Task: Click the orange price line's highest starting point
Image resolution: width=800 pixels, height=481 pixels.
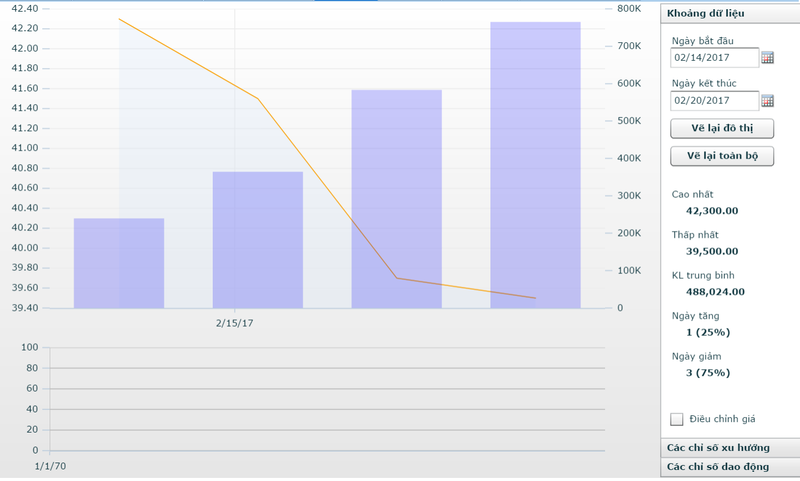Action: pos(119,19)
